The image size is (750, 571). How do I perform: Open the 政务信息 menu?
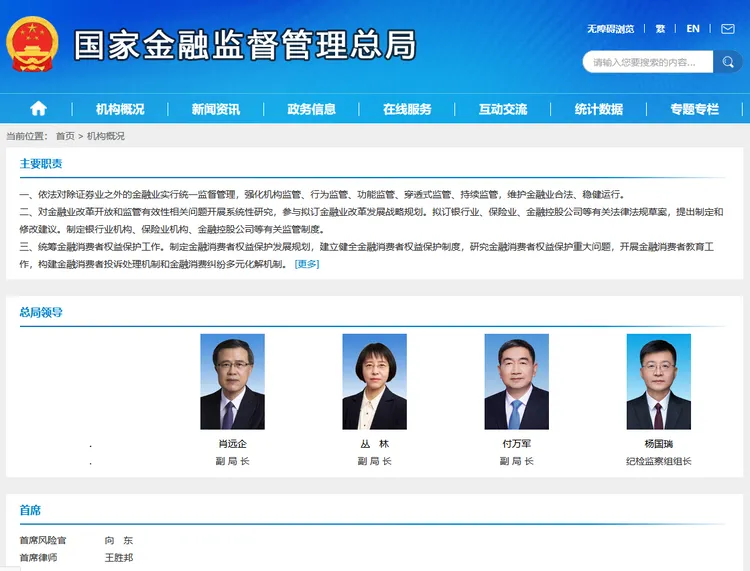coord(311,109)
